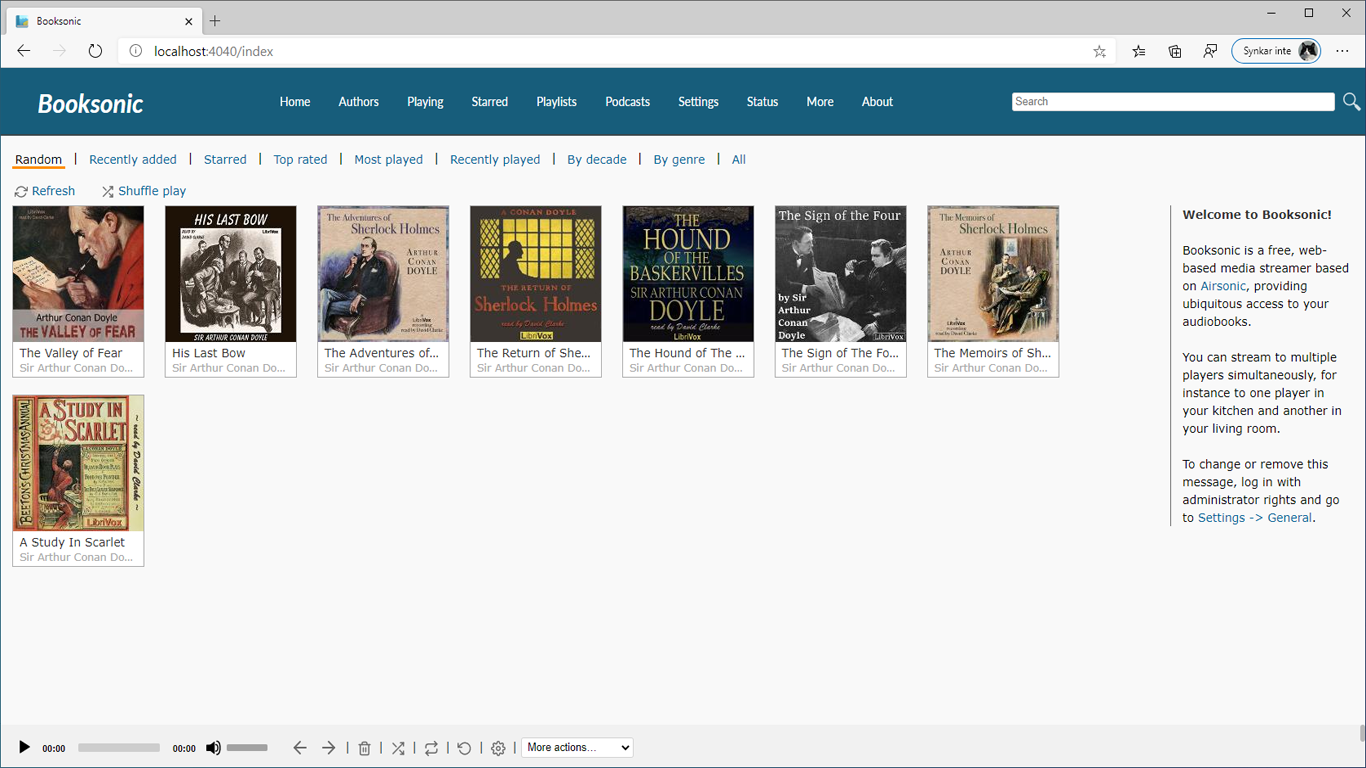
Task: Open The Valley of Fear cover
Action: (78, 274)
